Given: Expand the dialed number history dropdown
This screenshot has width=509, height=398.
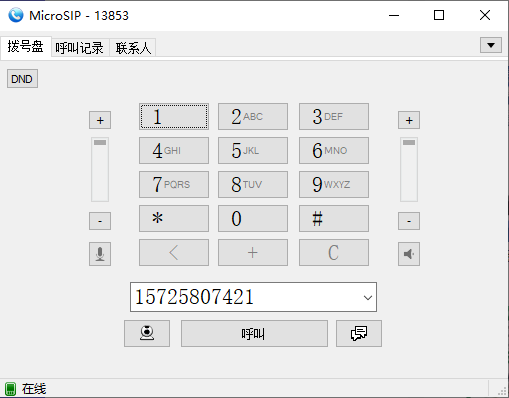Looking at the screenshot, I should (x=368, y=297).
